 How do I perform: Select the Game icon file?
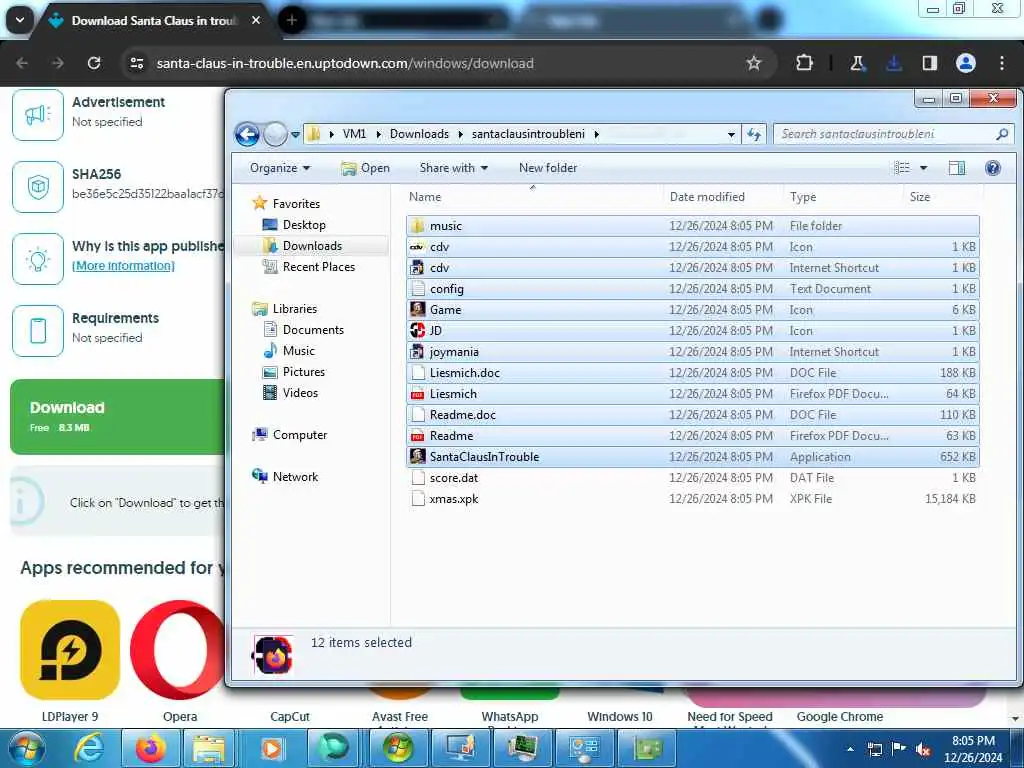(692, 310)
